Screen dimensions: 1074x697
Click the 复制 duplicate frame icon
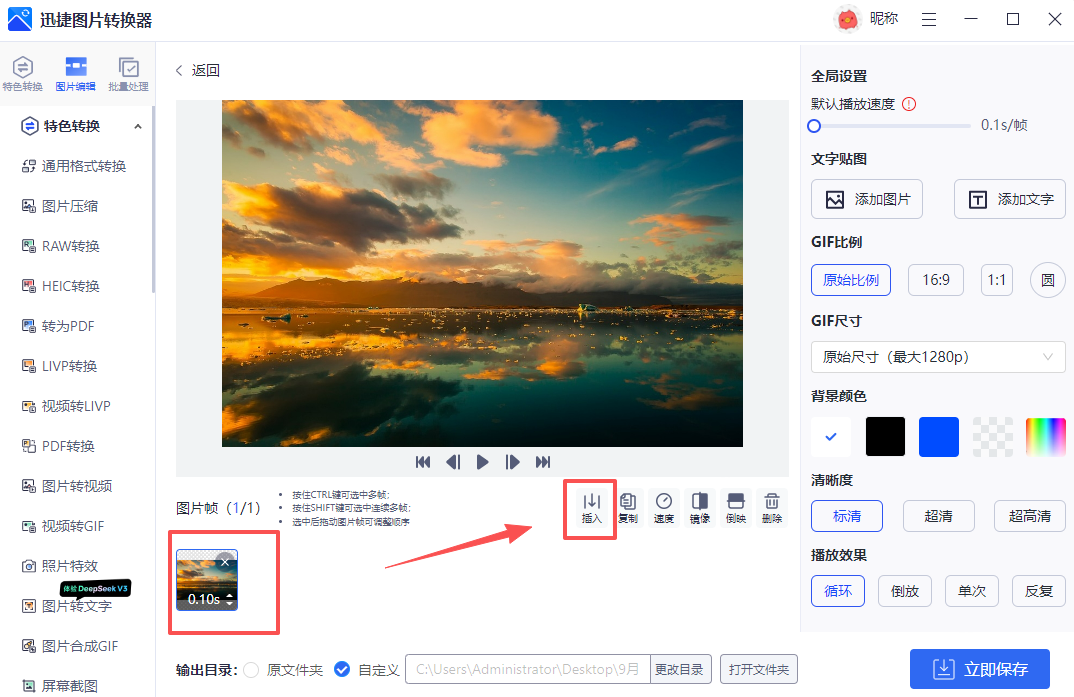tap(627, 507)
